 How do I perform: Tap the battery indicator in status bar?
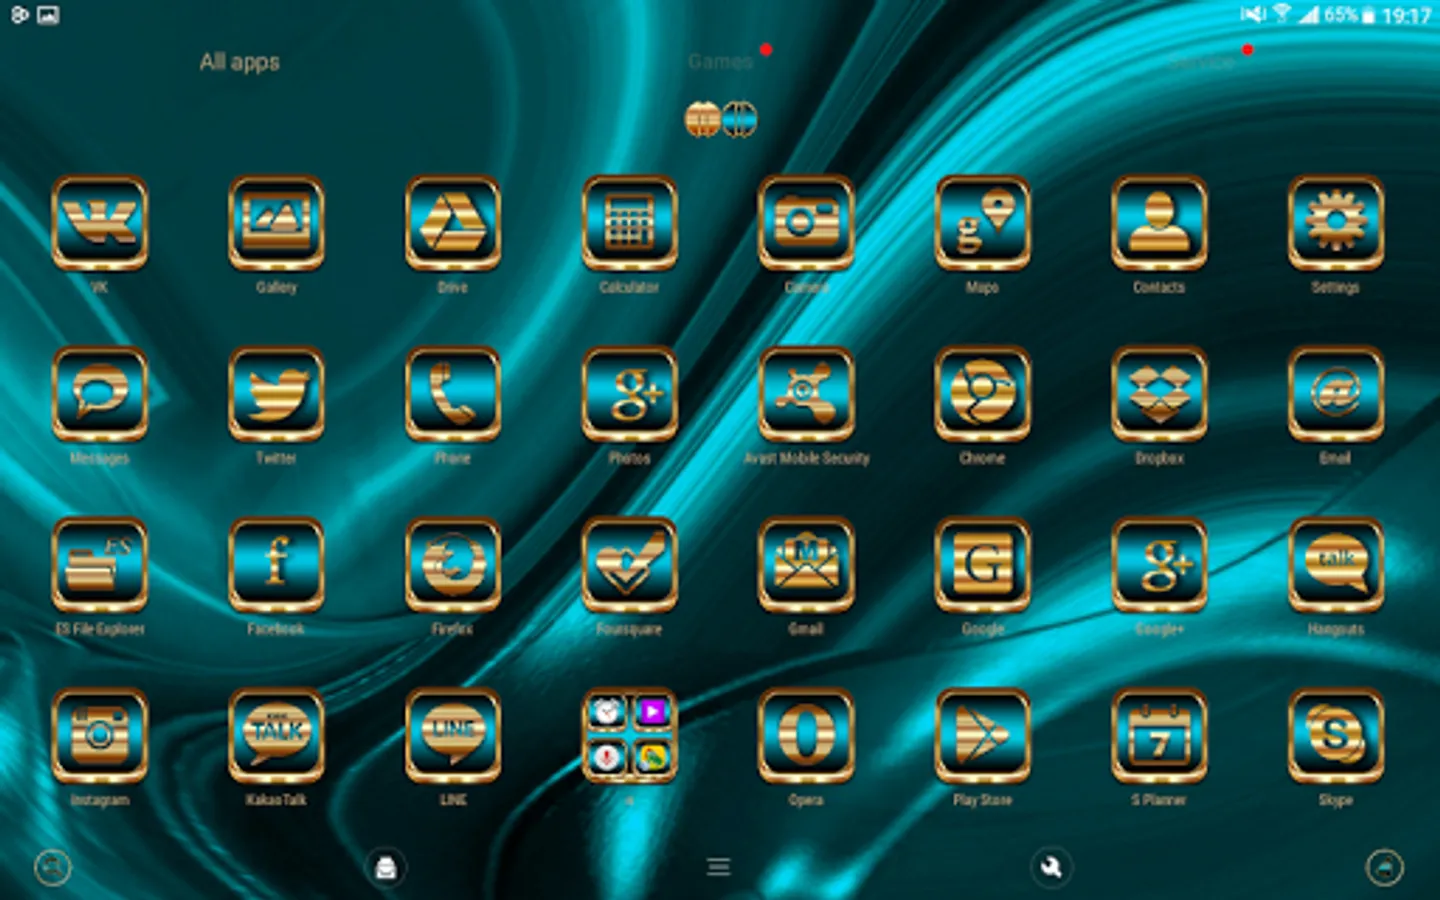click(1369, 15)
